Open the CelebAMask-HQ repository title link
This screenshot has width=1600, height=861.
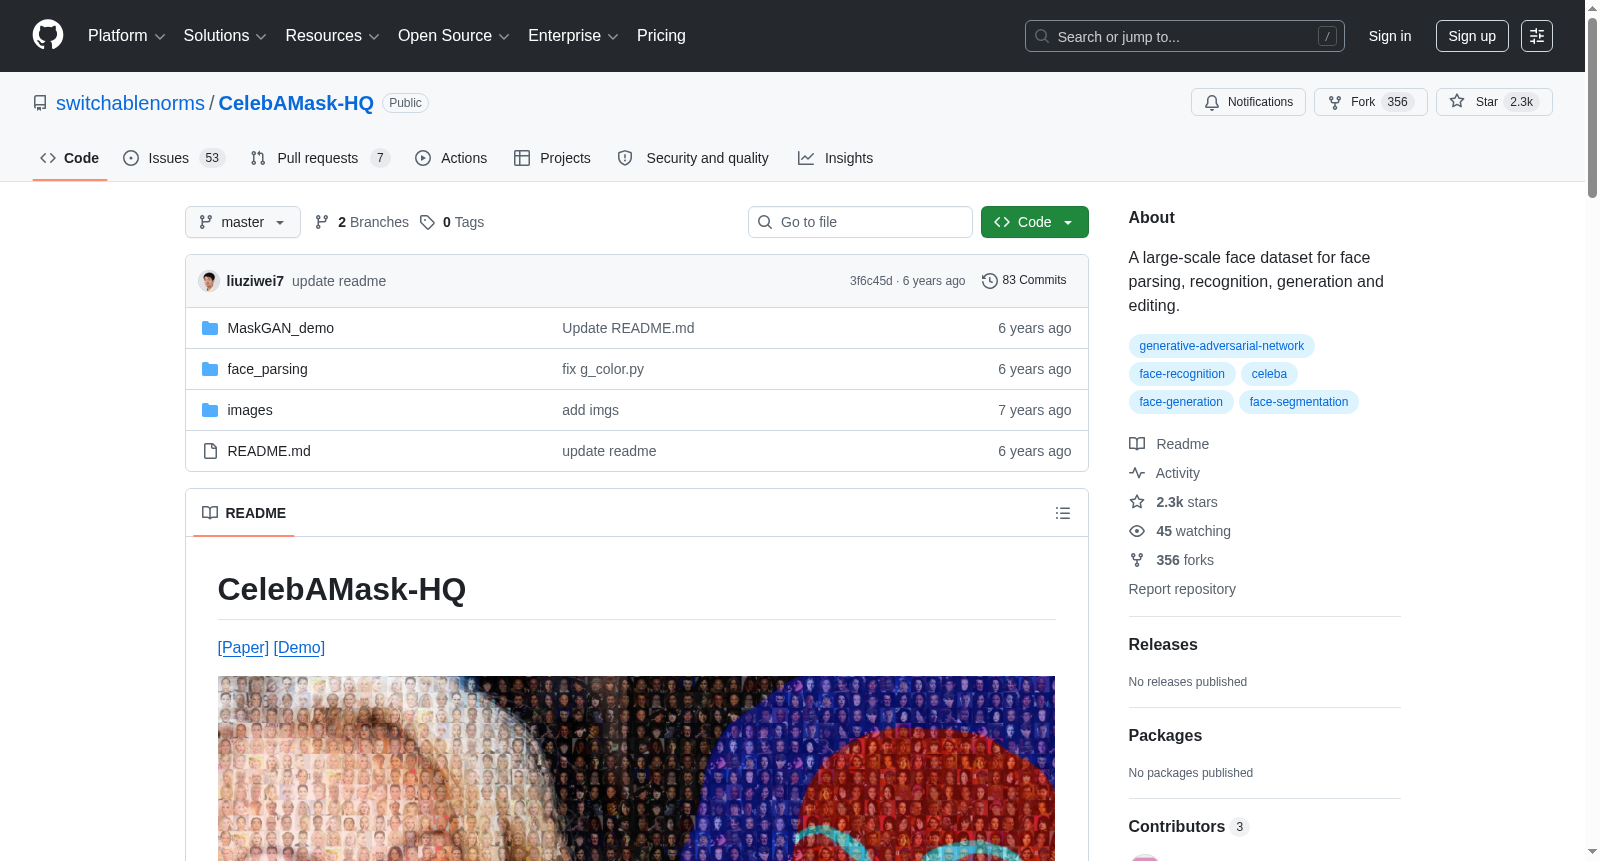296,103
